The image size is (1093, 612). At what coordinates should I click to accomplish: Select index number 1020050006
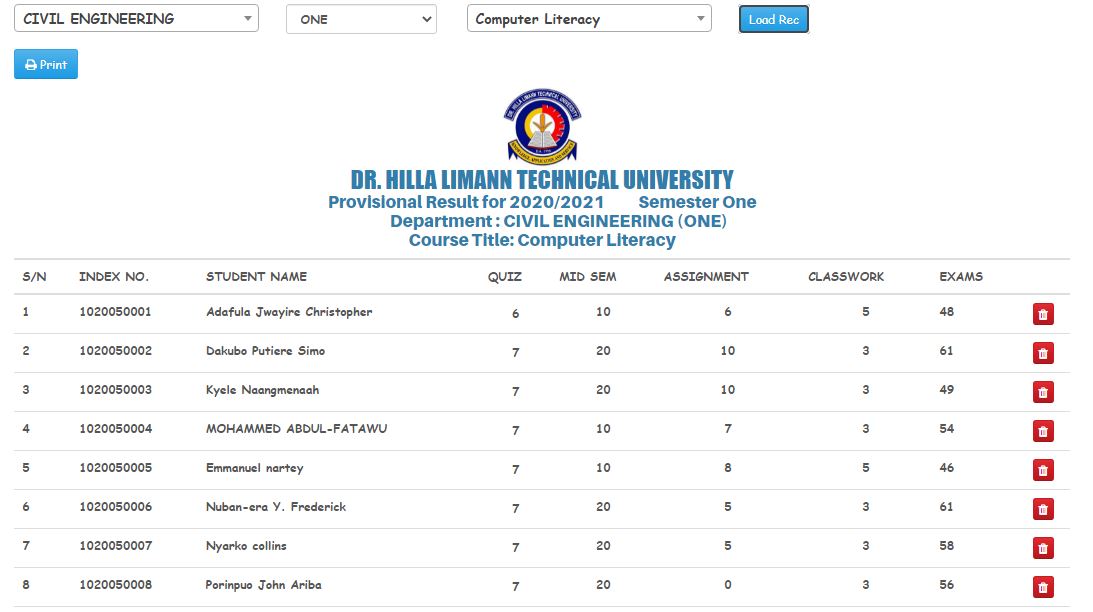tap(115, 507)
